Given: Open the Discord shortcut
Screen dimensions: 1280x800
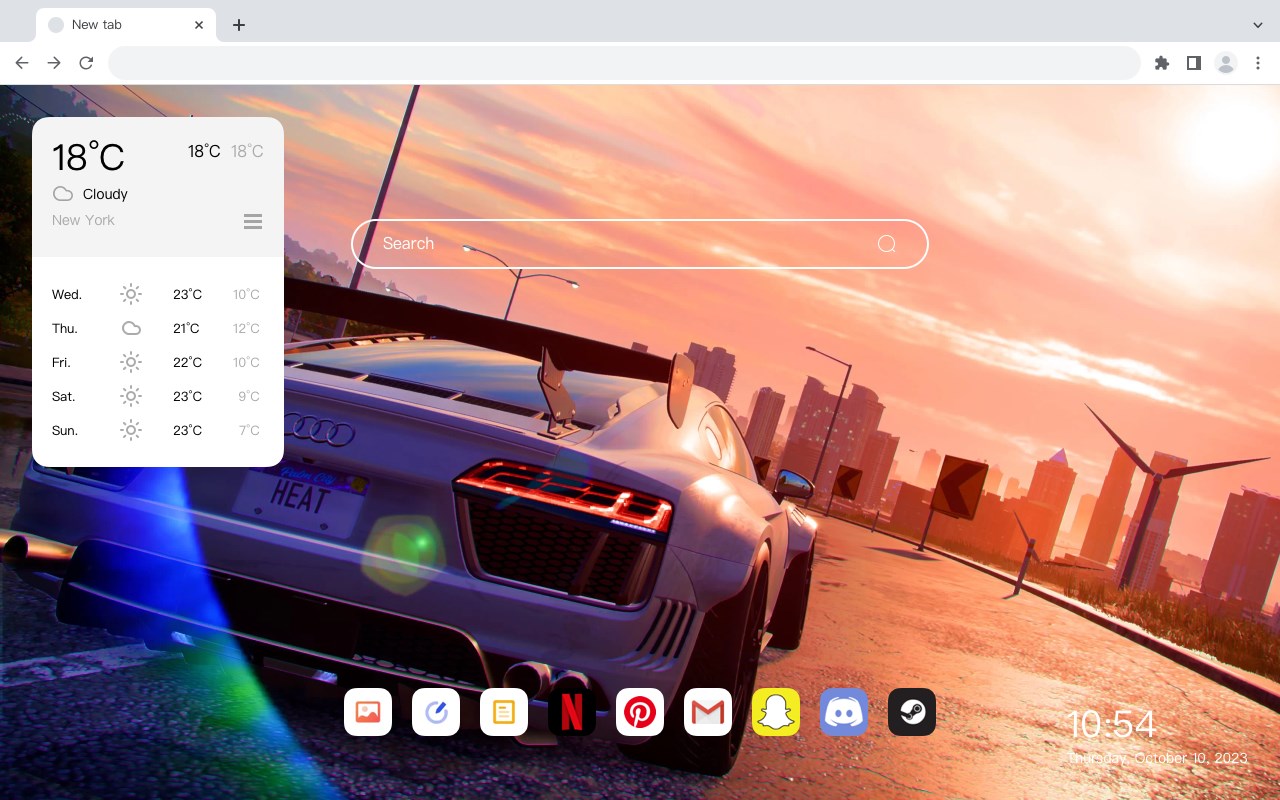Looking at the screenshot, I should pos(844,712).
